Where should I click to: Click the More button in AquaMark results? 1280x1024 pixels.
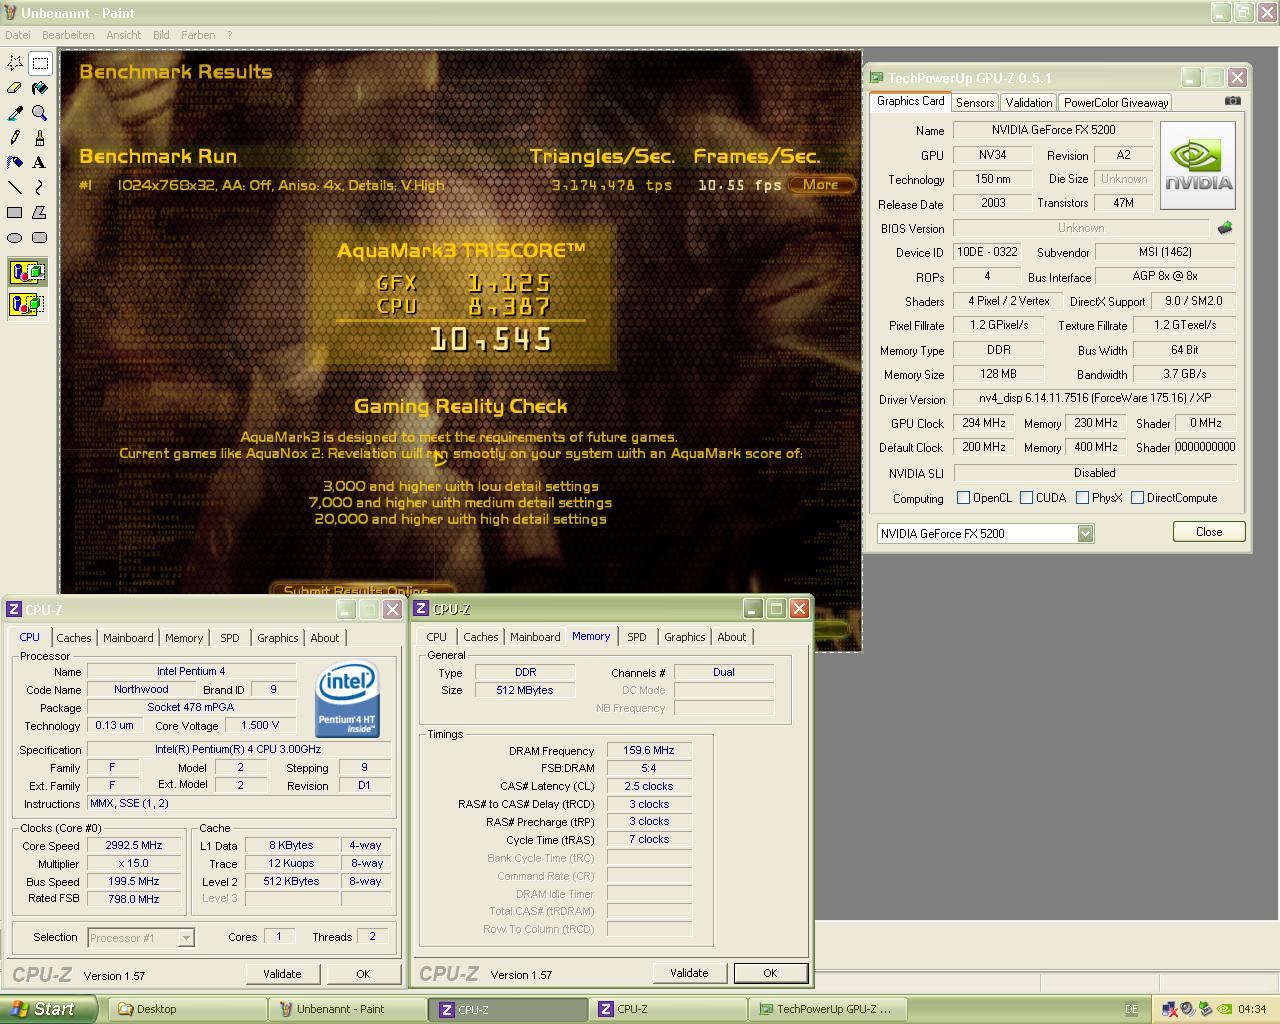[820, 184]
